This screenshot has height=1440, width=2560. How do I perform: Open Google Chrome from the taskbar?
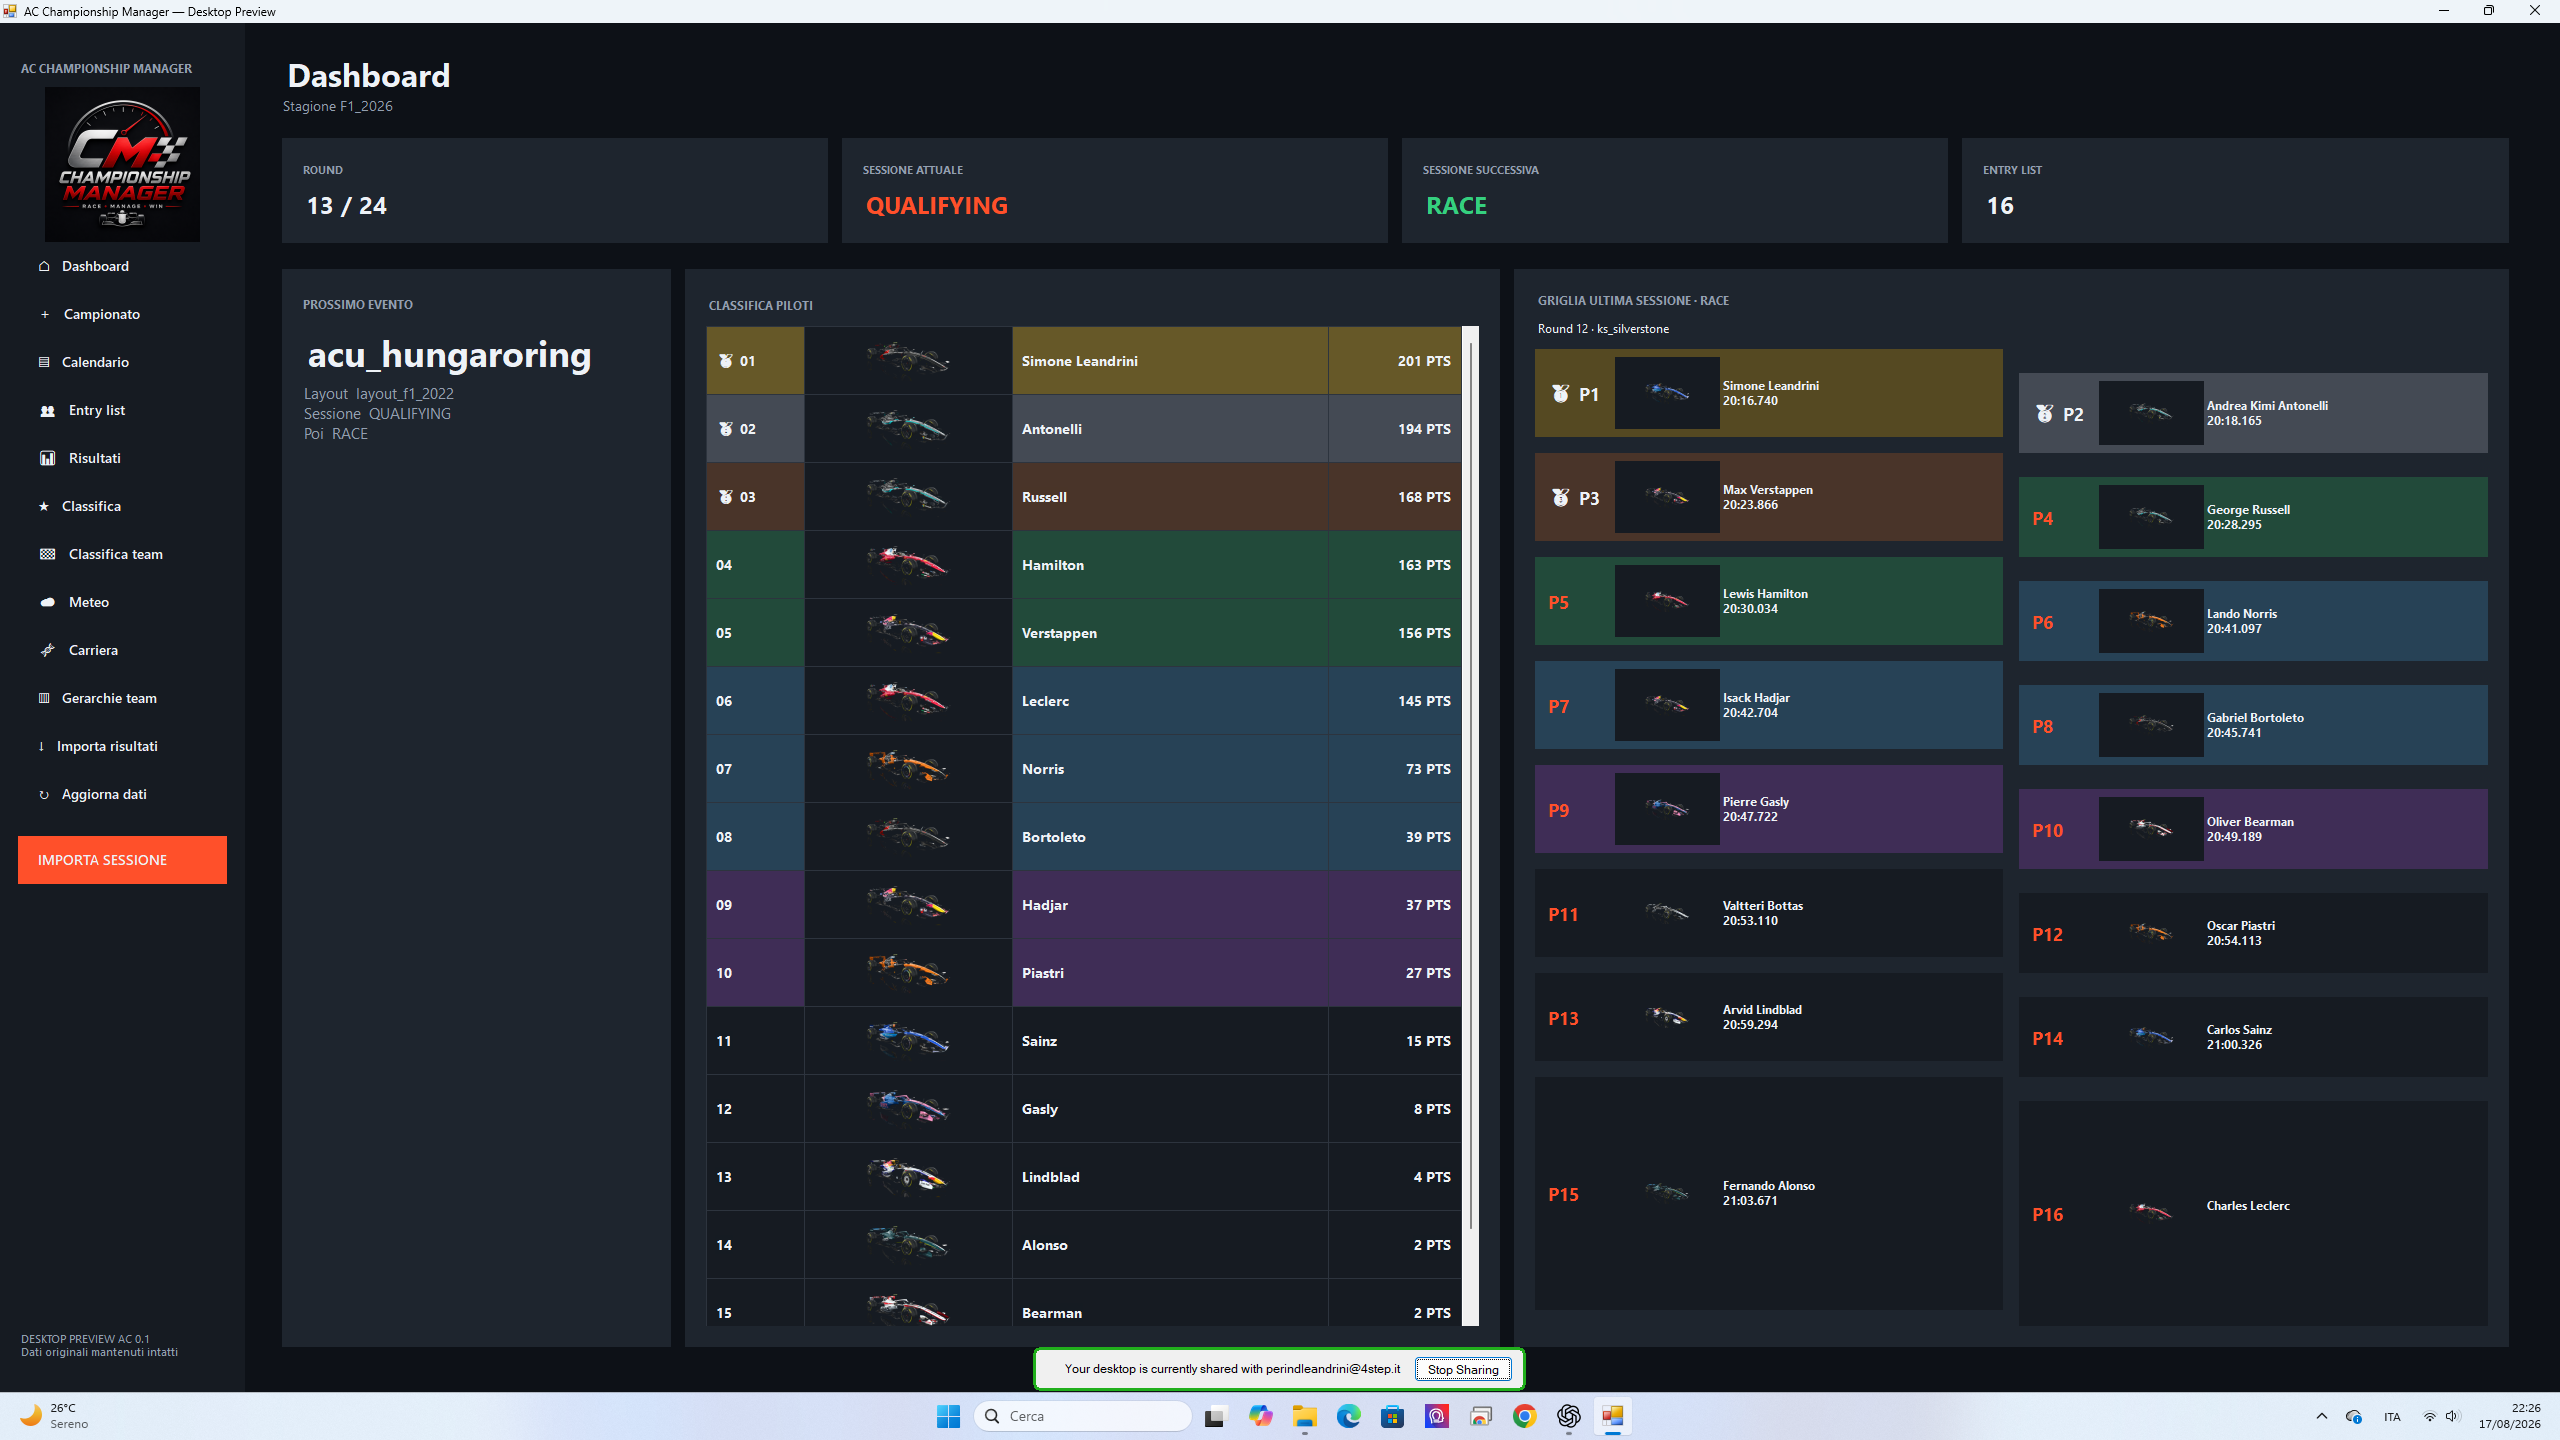tap(1524, 1416)
